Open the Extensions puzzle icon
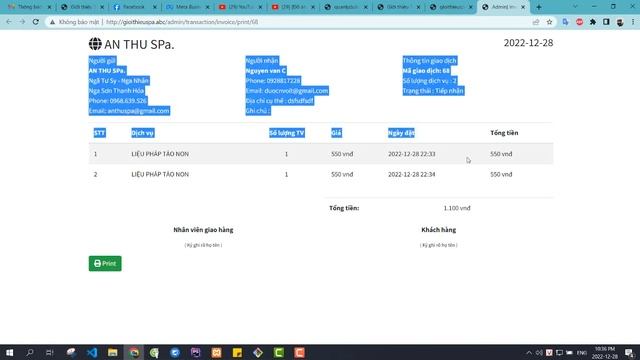Screen dimensions: 640x360 pos(593,22)
